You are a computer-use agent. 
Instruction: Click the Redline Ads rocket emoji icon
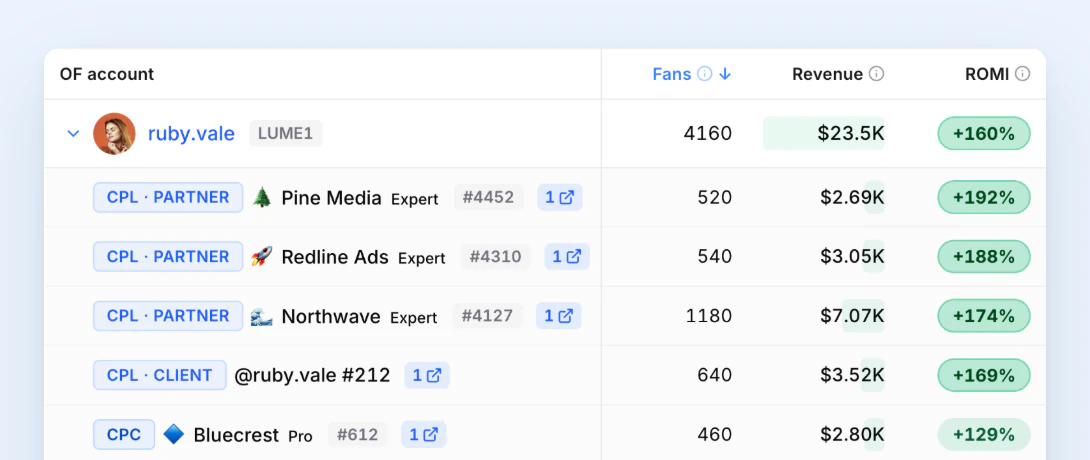point(261,257)
